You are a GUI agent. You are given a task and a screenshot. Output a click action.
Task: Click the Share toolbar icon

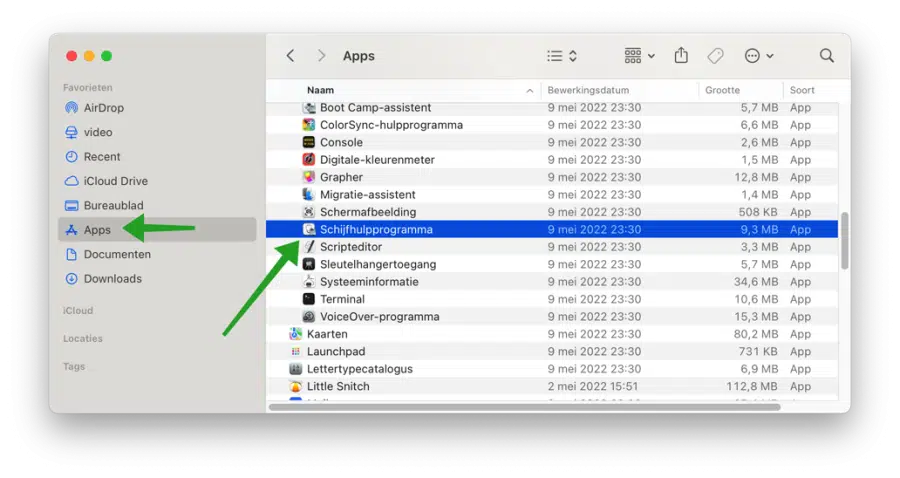[681, 55]
